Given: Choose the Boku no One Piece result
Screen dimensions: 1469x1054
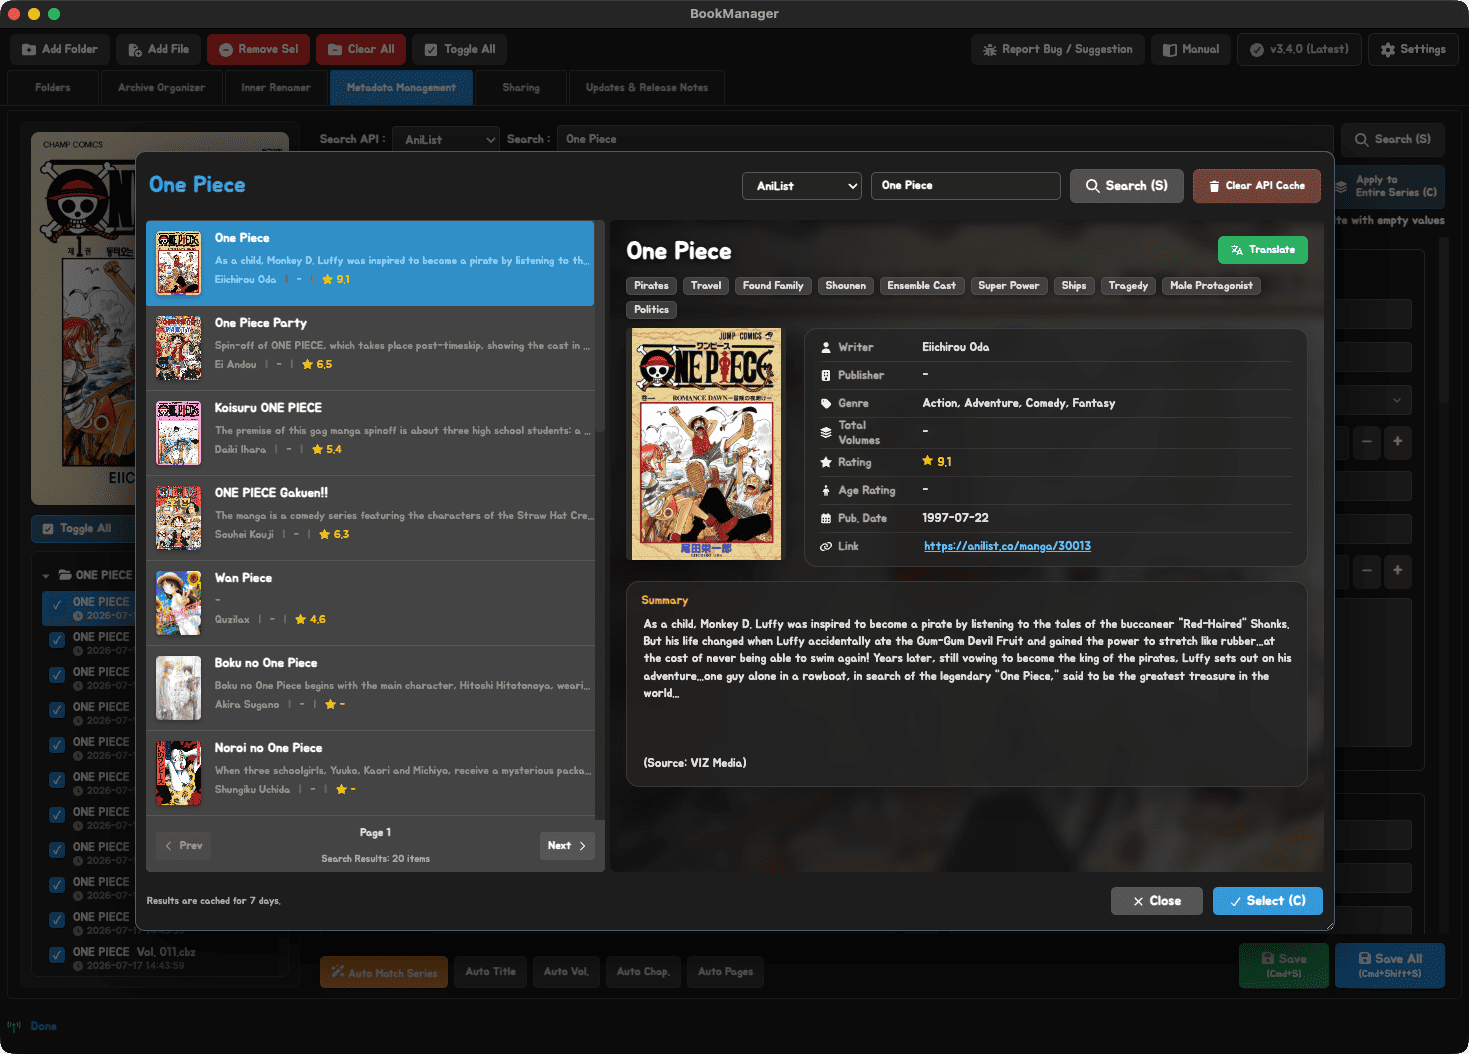Looking at the screenshot, I should coord(370,688).
